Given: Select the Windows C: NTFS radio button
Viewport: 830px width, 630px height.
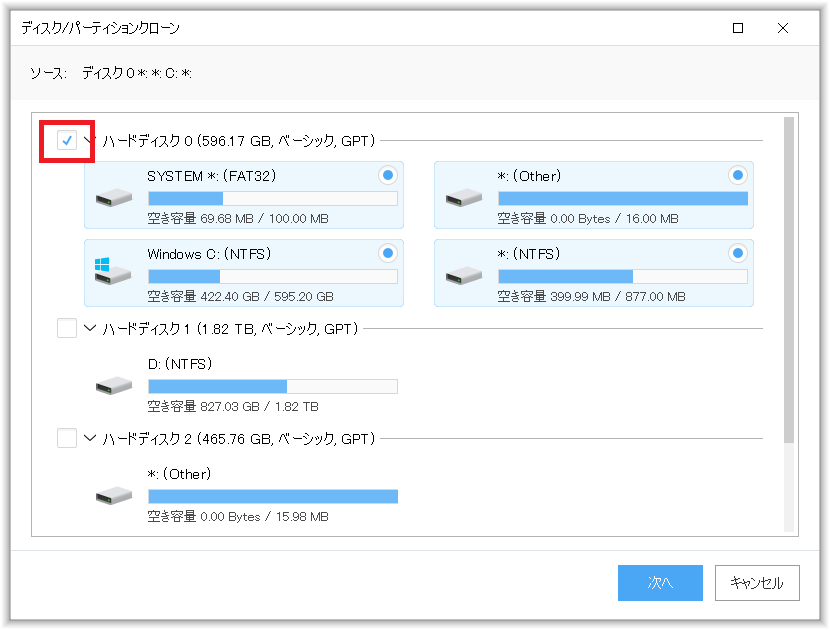Looking at the screenshot, I should click(388, 253).
